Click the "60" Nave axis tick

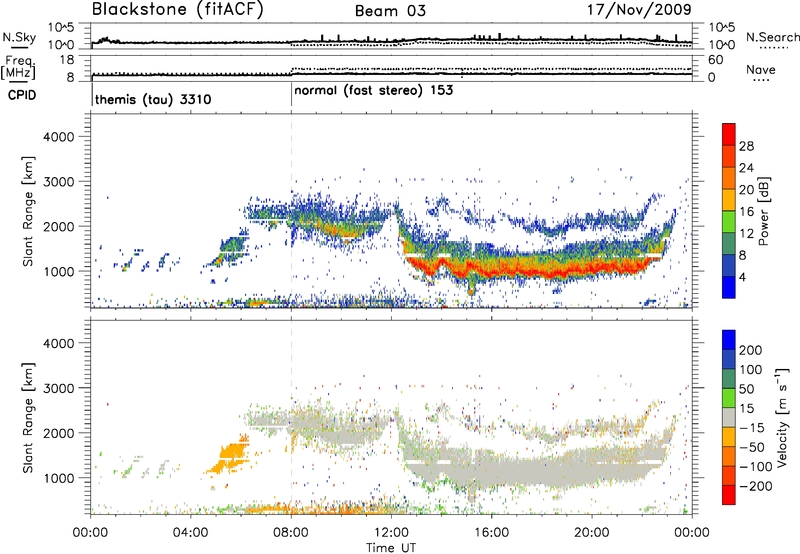[715, 60]
